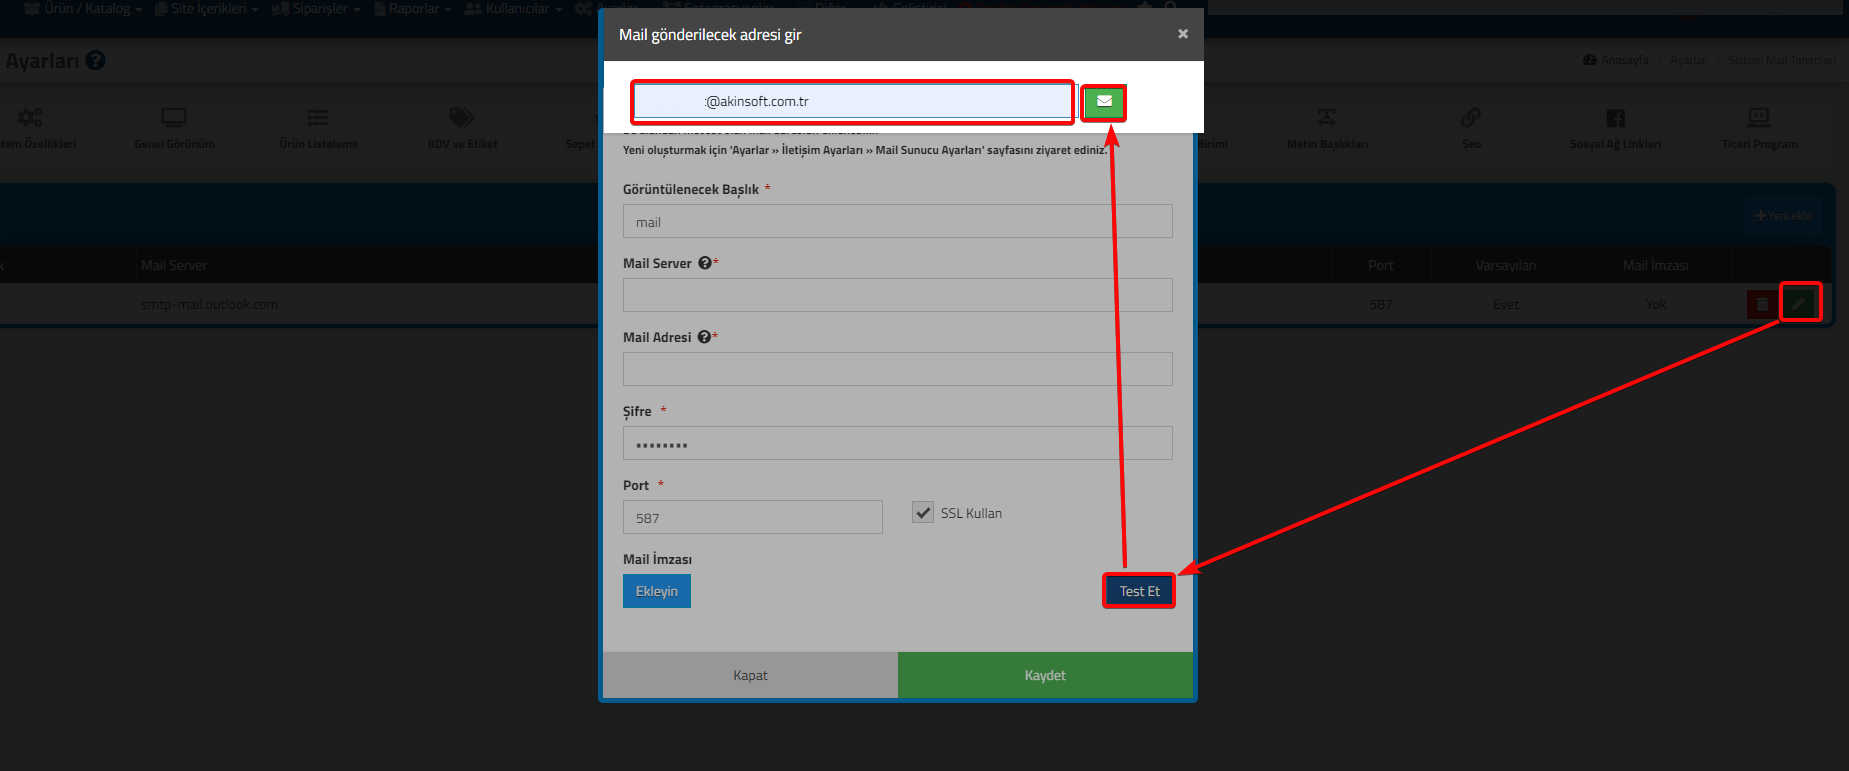Click the smtp-mail.outlook.com table cell

coord(209,304)
